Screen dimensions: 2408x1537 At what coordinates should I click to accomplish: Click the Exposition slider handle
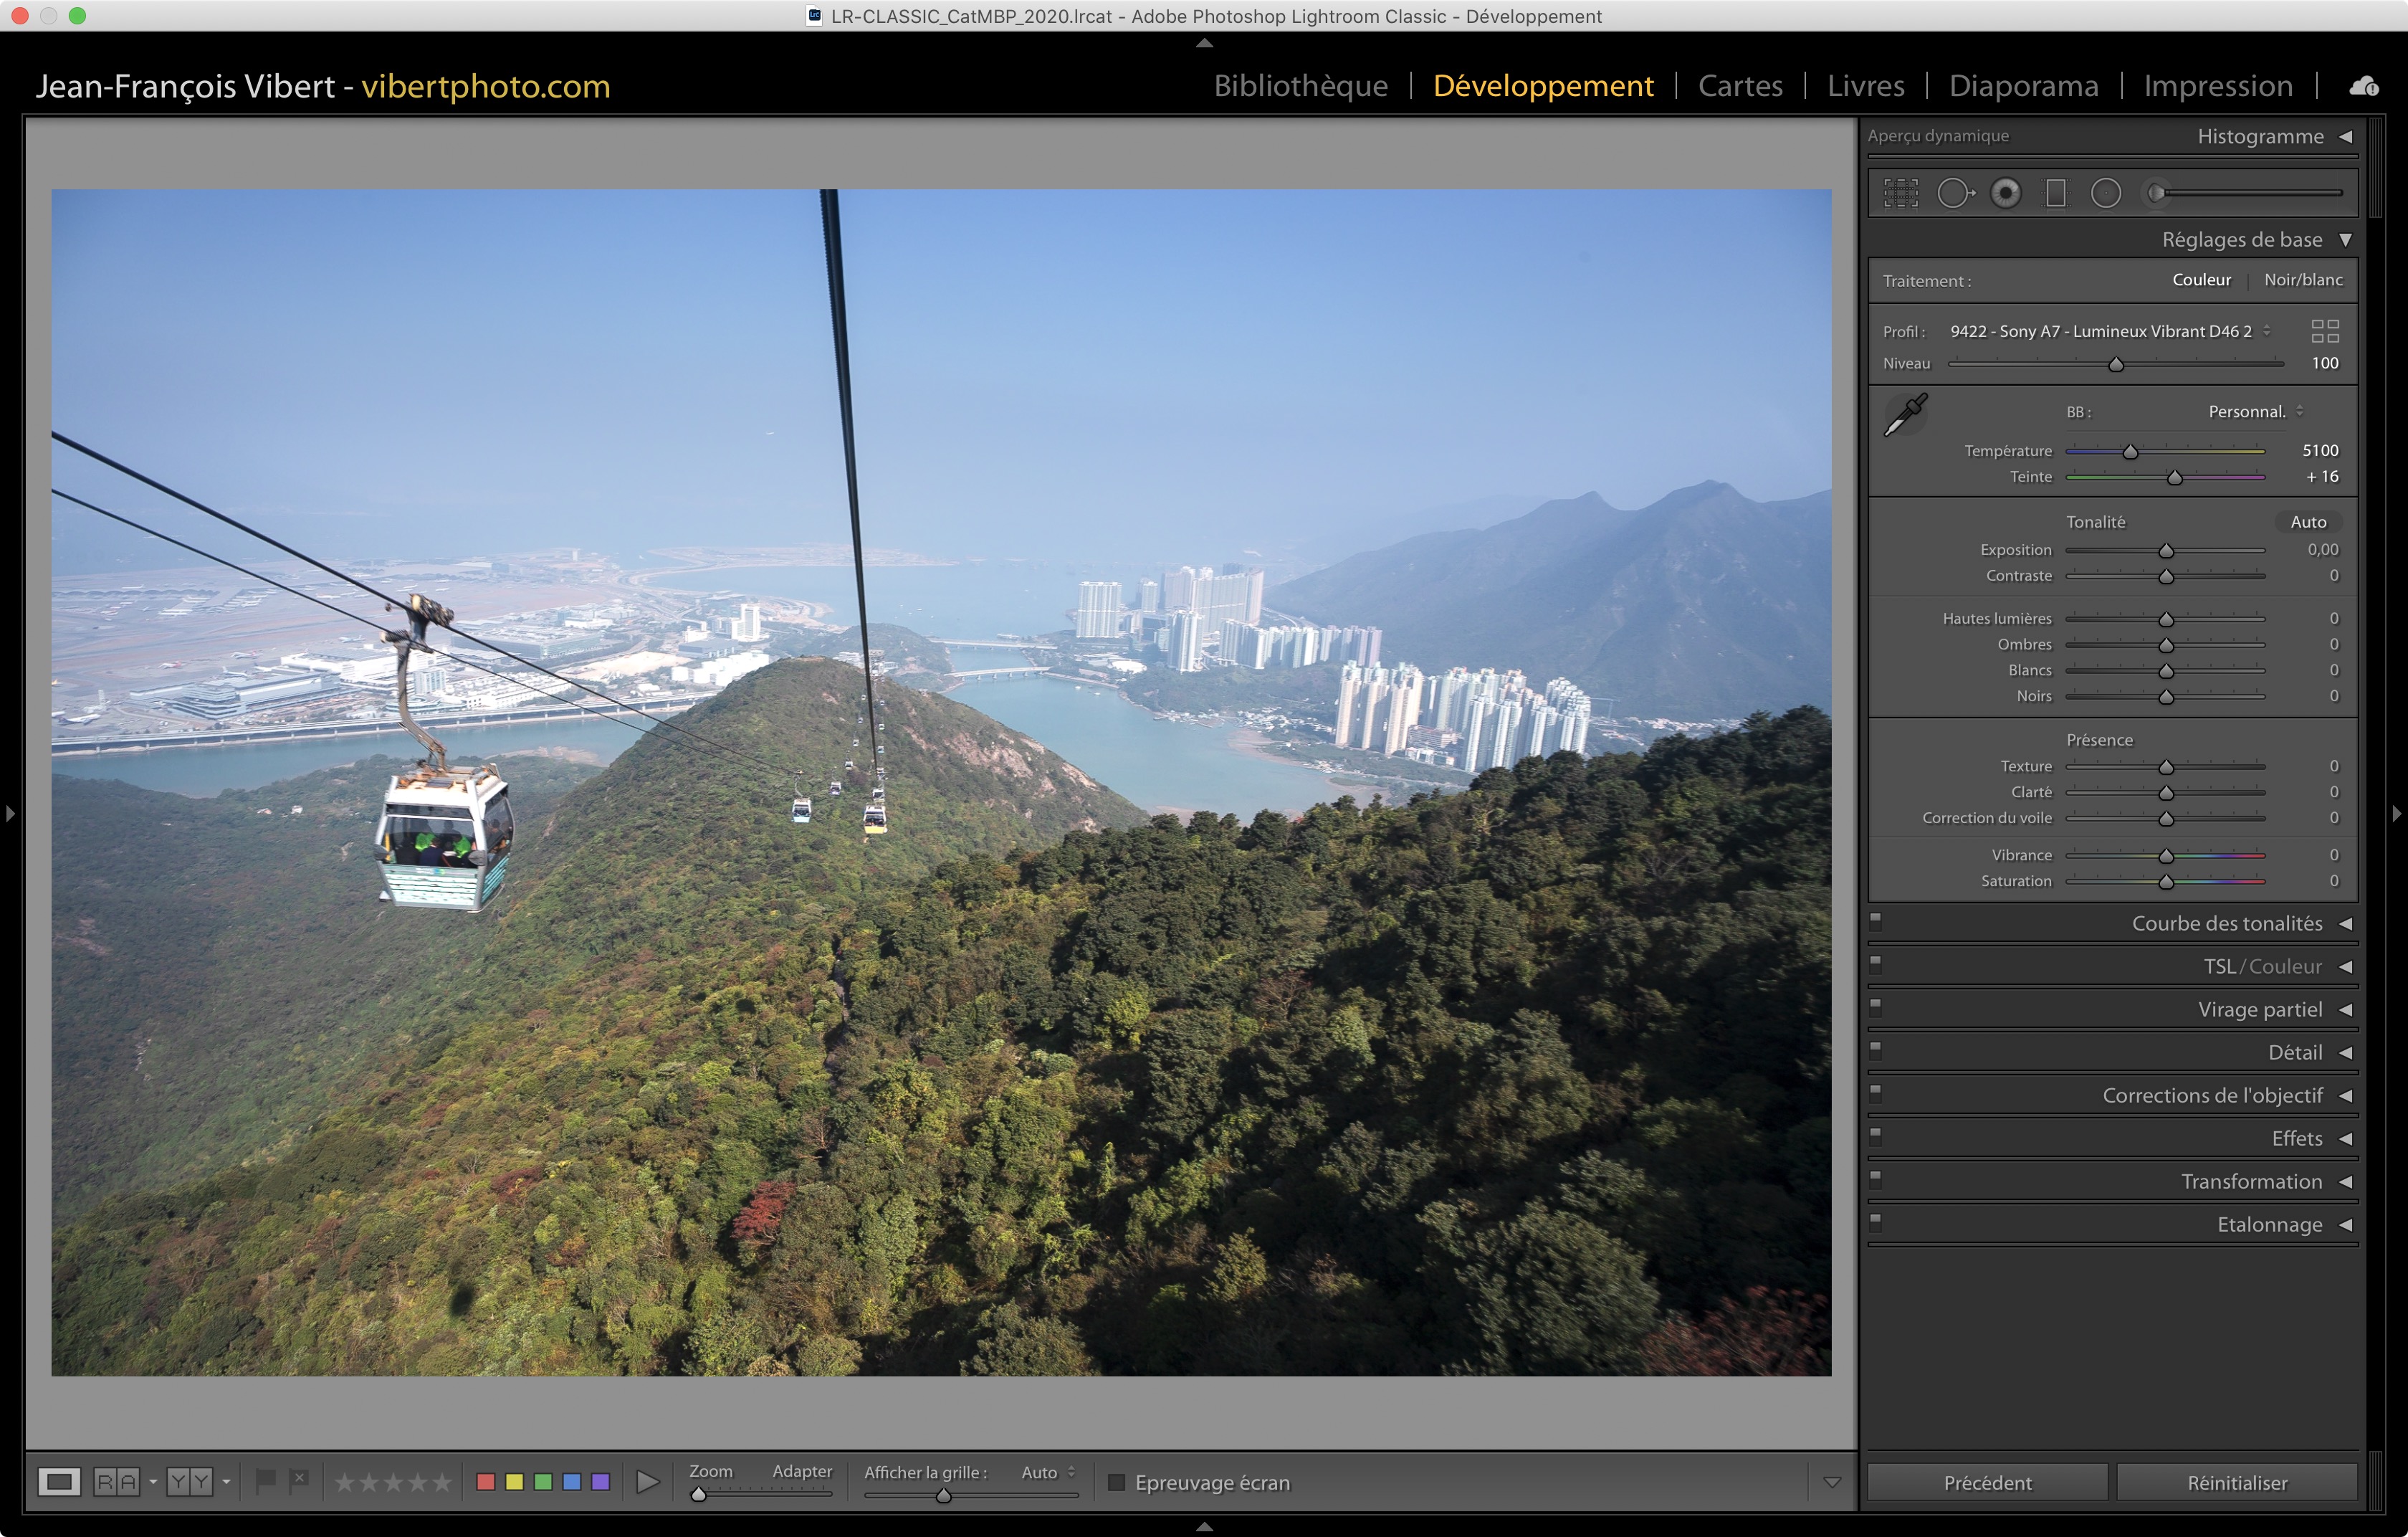pyautogui.click(x=2166, y=551)
